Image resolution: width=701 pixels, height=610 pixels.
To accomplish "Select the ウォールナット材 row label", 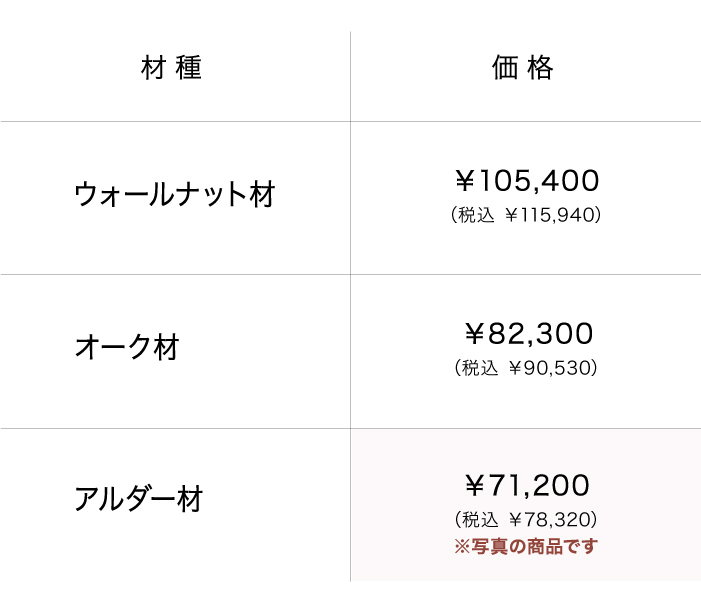I will pyautogui.click(x=175, y=194).
